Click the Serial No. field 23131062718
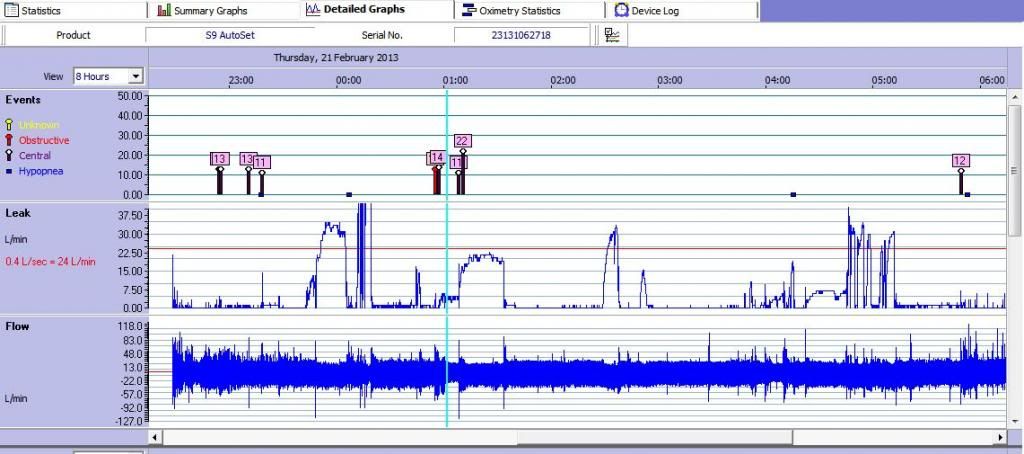Image resolution: width=1024 pixels, height=454 pixels. (x=521, y=36)
